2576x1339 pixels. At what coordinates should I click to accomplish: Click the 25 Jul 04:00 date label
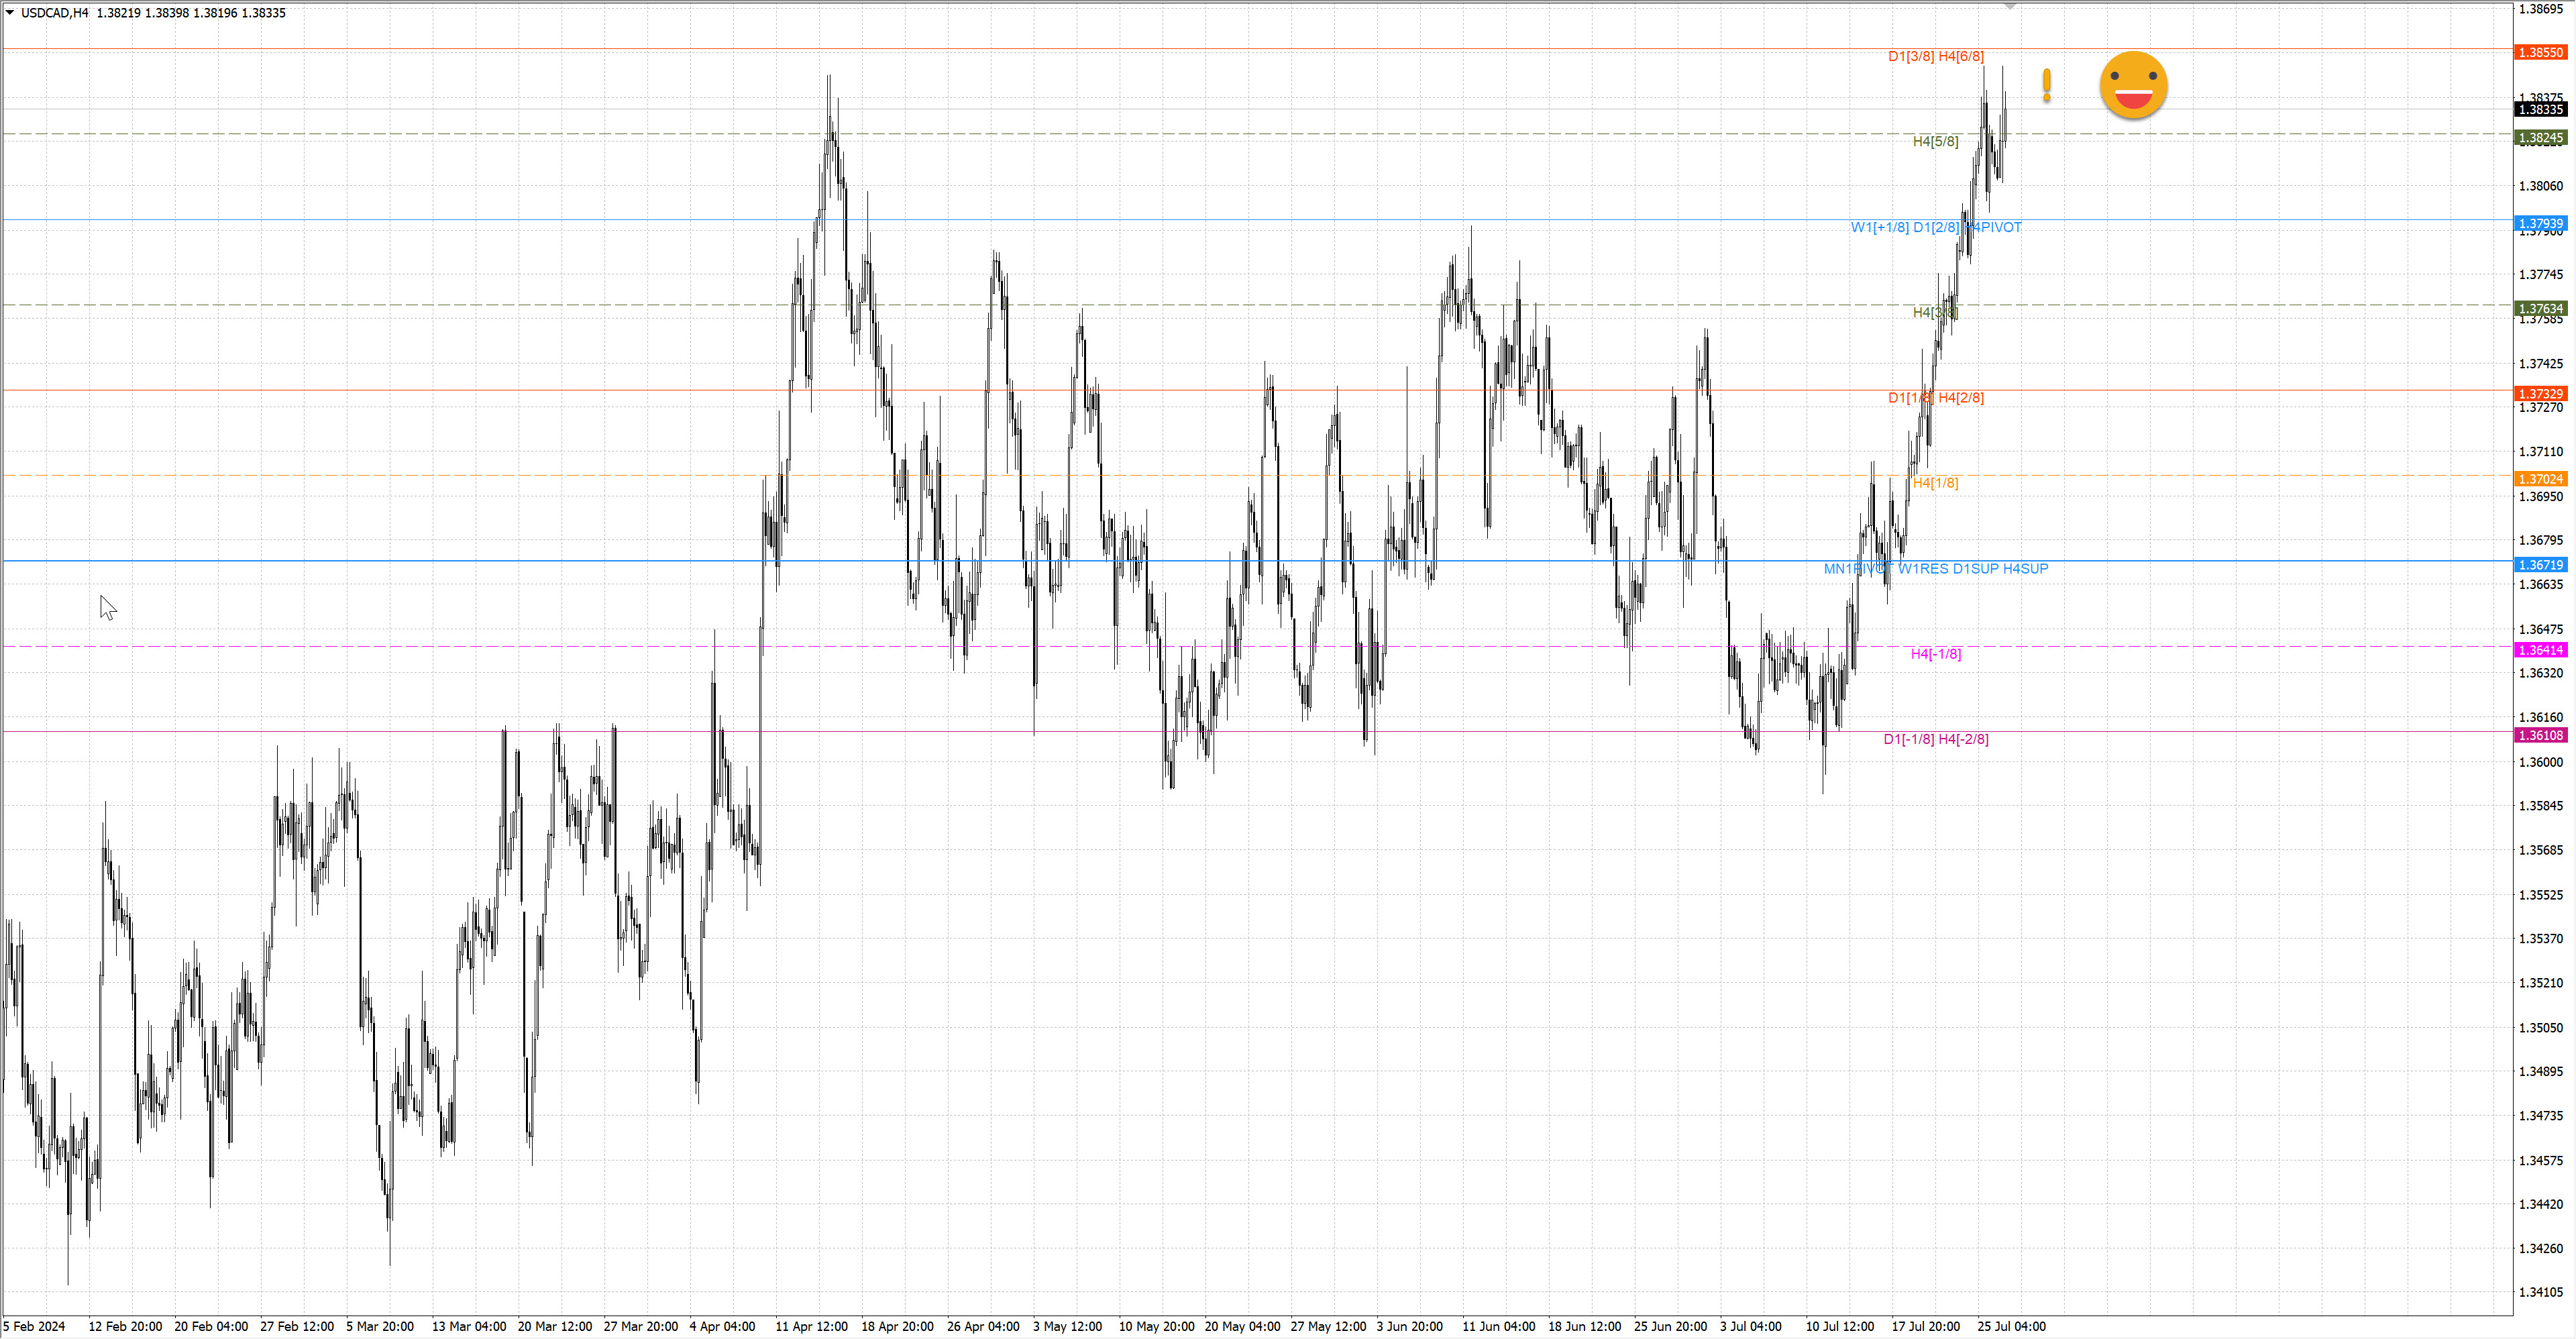2011,1327
